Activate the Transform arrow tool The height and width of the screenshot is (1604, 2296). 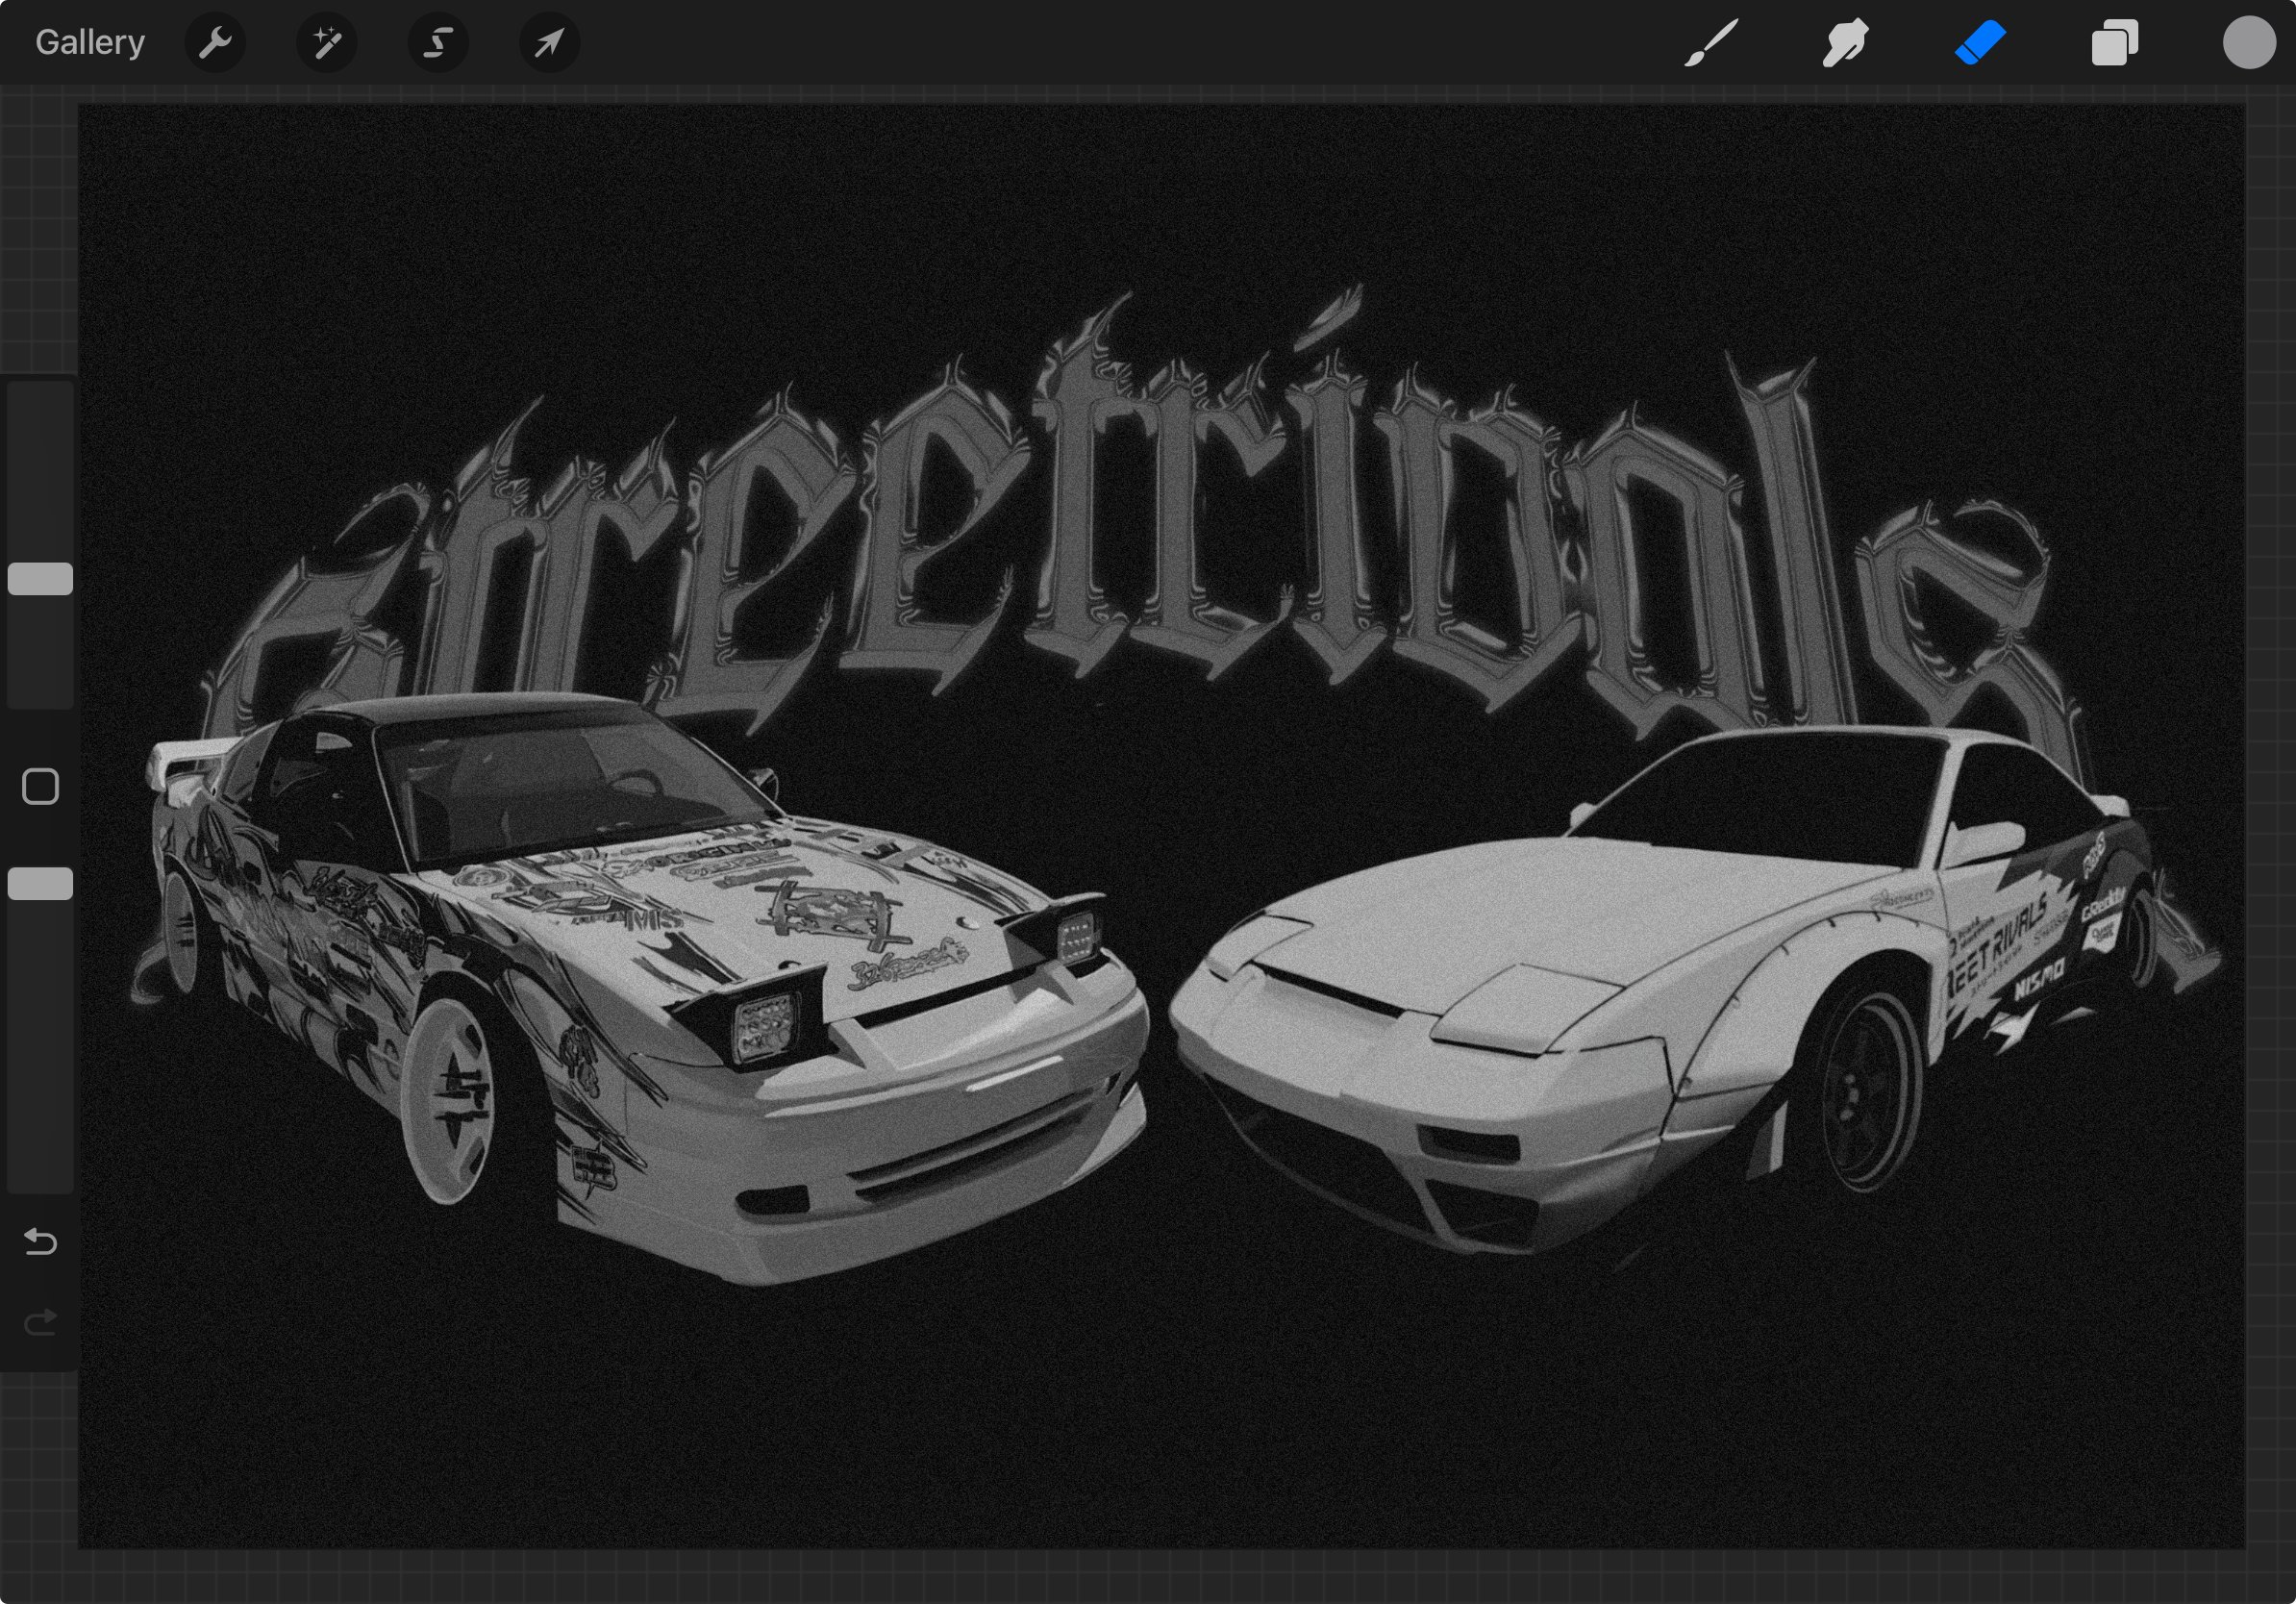pos(550,43)
